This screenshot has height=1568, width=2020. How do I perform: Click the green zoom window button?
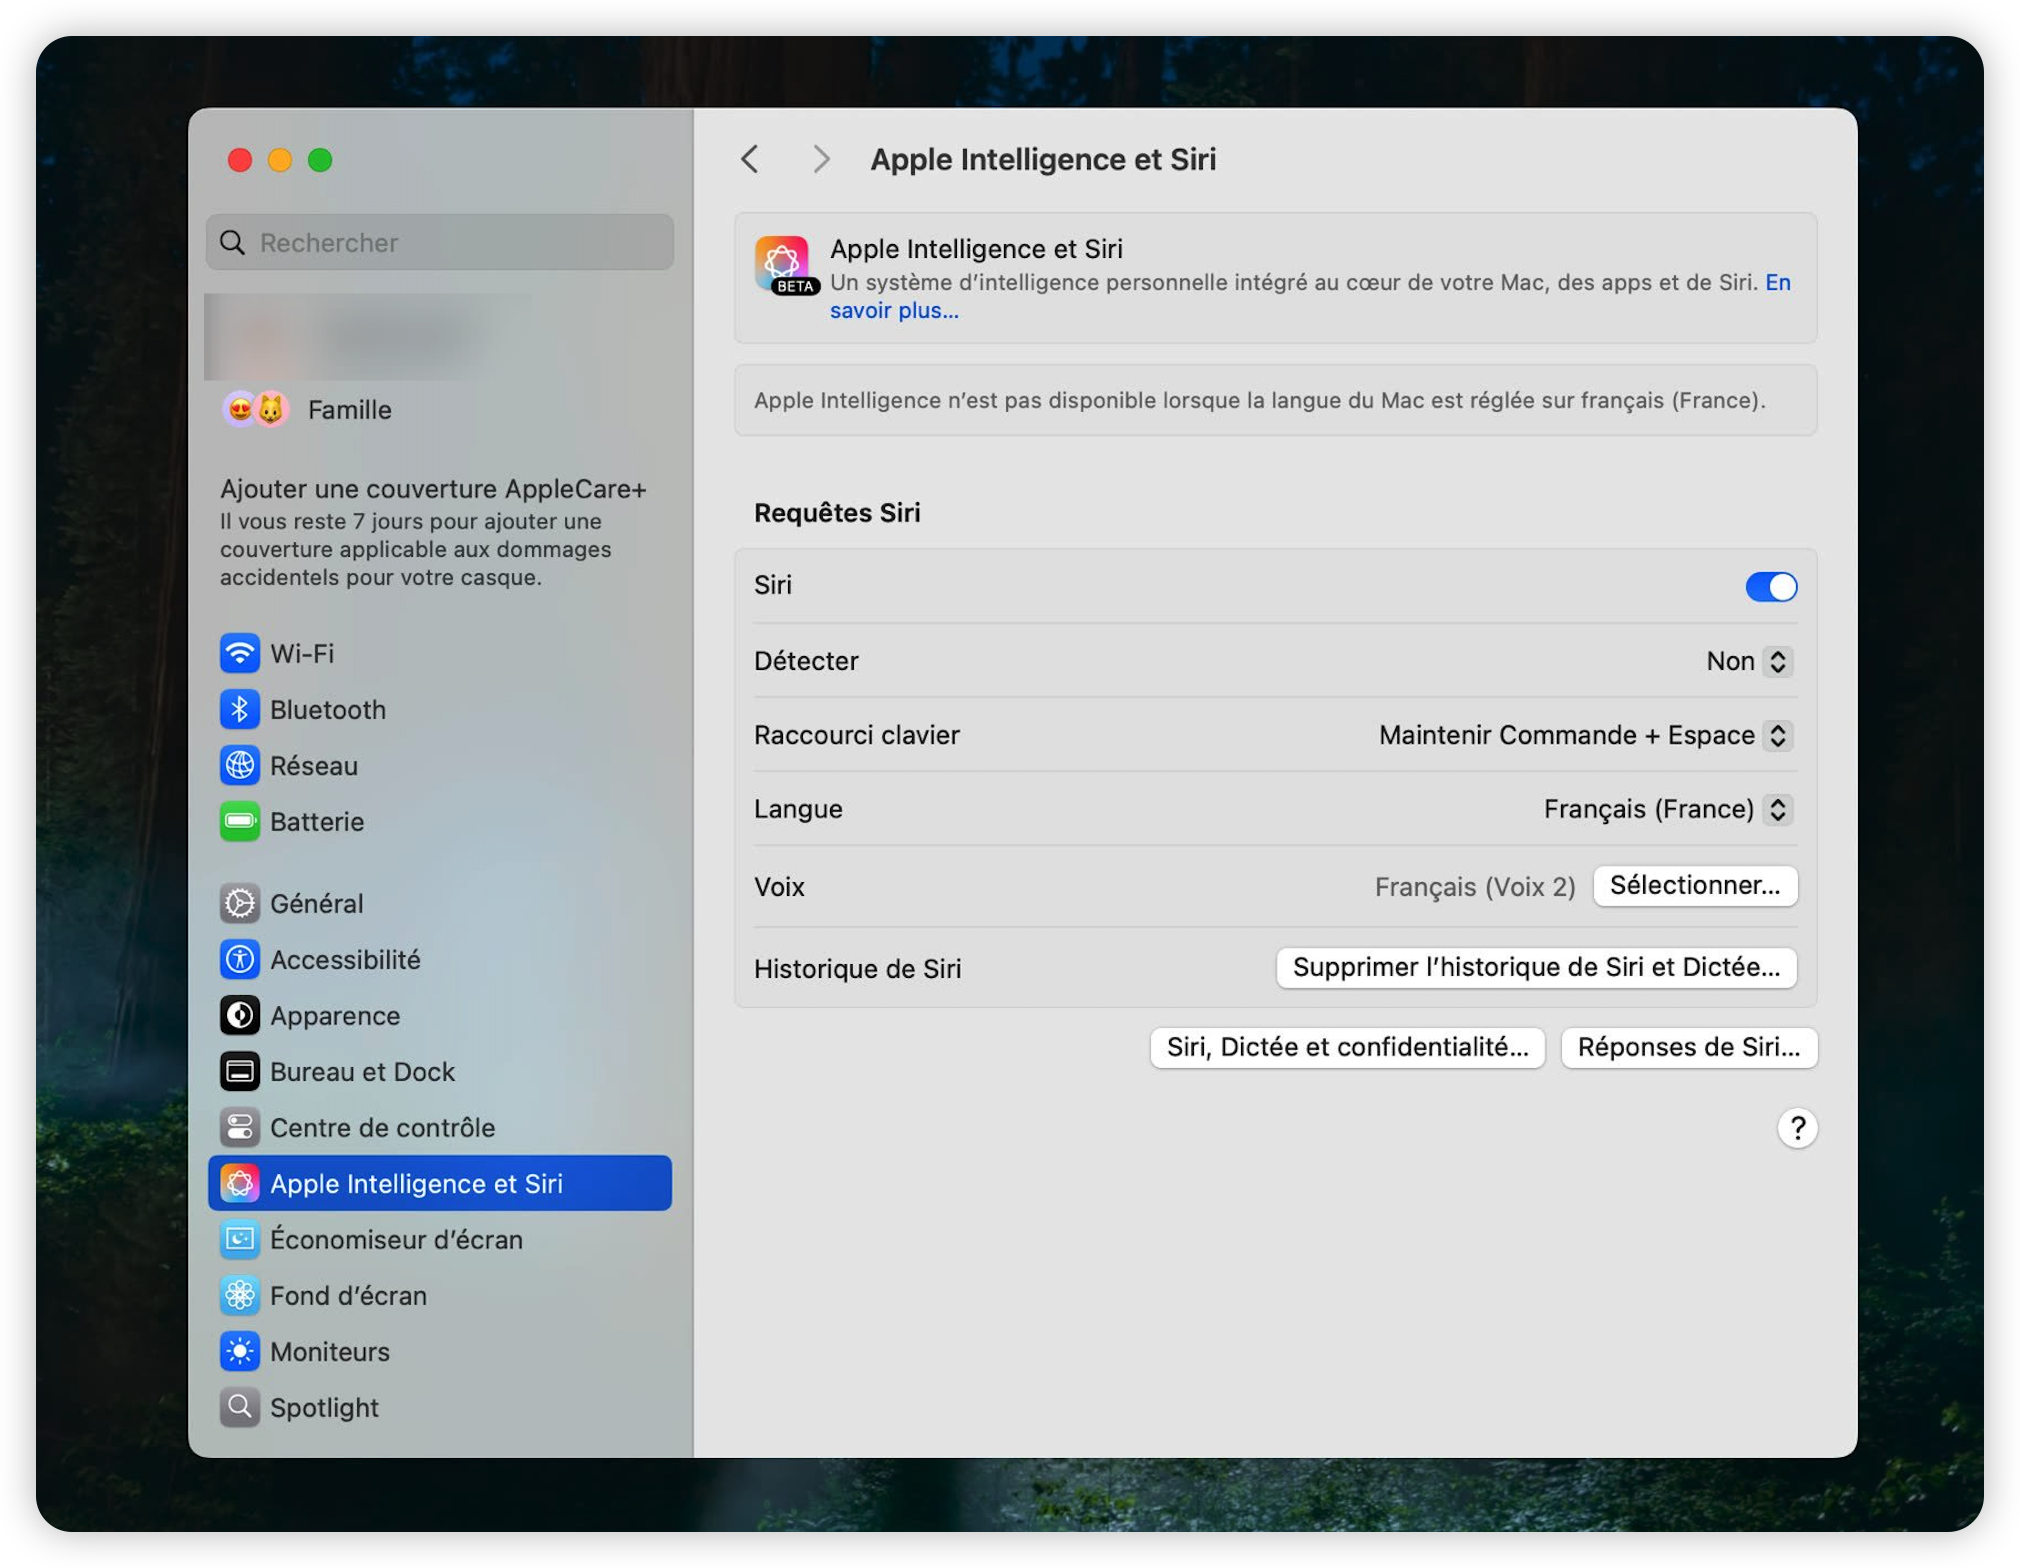[320, 160]
